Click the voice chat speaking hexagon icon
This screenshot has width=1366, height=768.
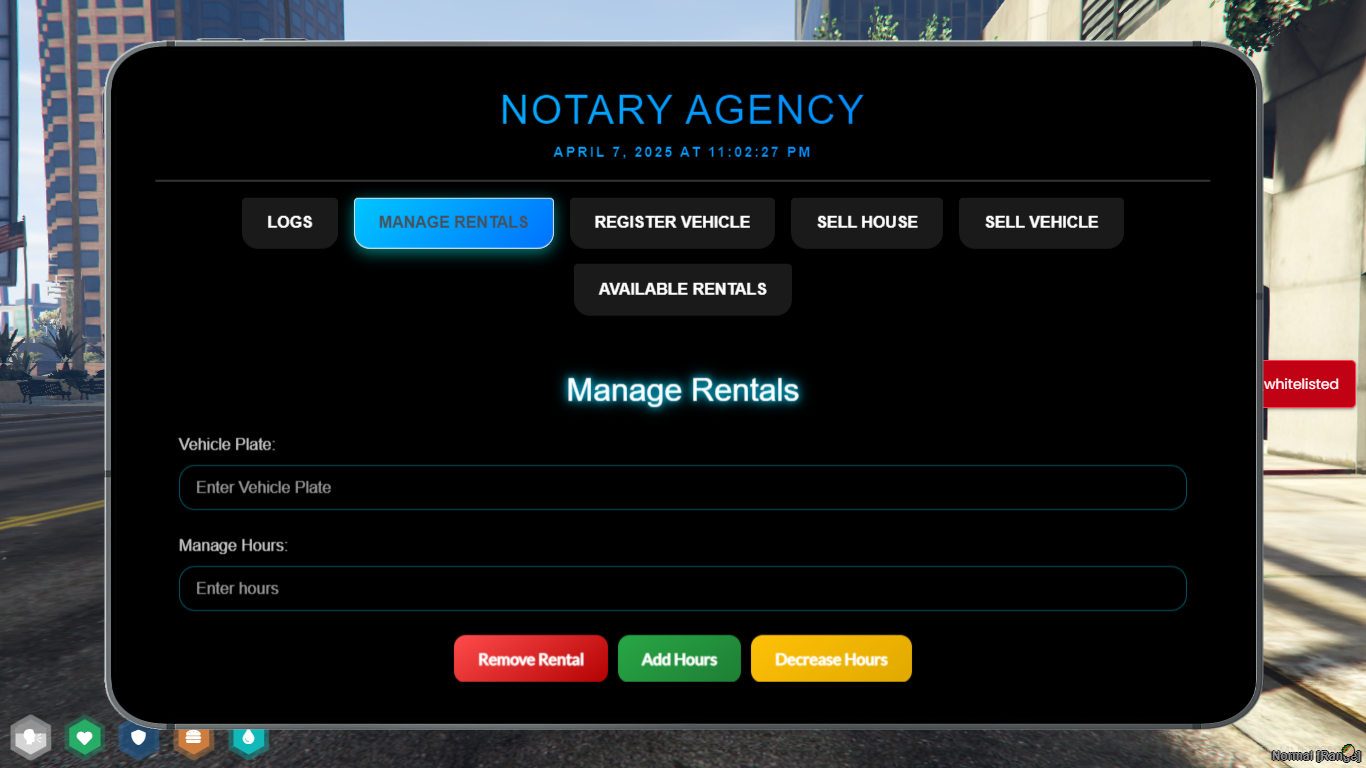pos(31,739)
